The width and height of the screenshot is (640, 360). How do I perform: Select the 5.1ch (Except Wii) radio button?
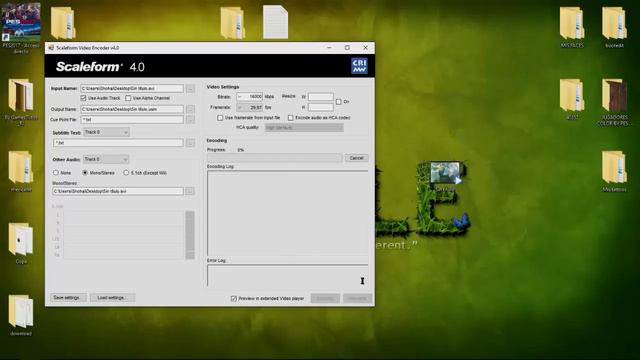(x=126, y=173)
